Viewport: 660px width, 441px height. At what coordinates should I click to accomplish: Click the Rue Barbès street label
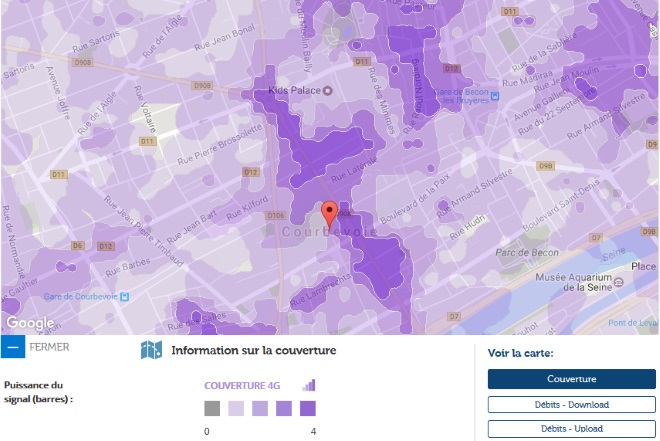click(128, 267)
